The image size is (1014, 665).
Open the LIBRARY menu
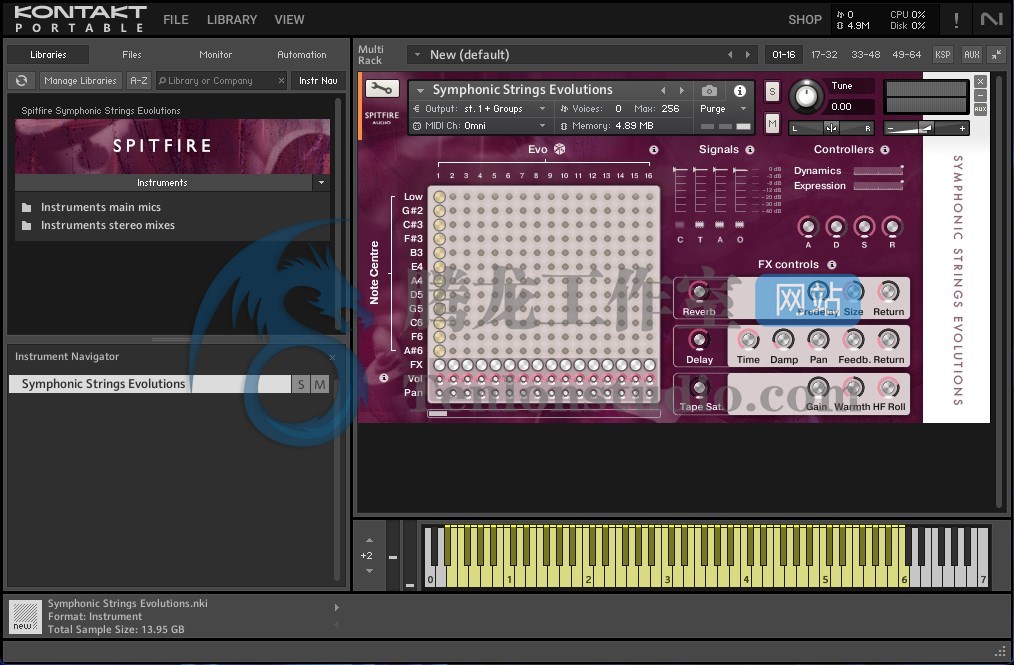pyautogui.click(x=232, y=19)
